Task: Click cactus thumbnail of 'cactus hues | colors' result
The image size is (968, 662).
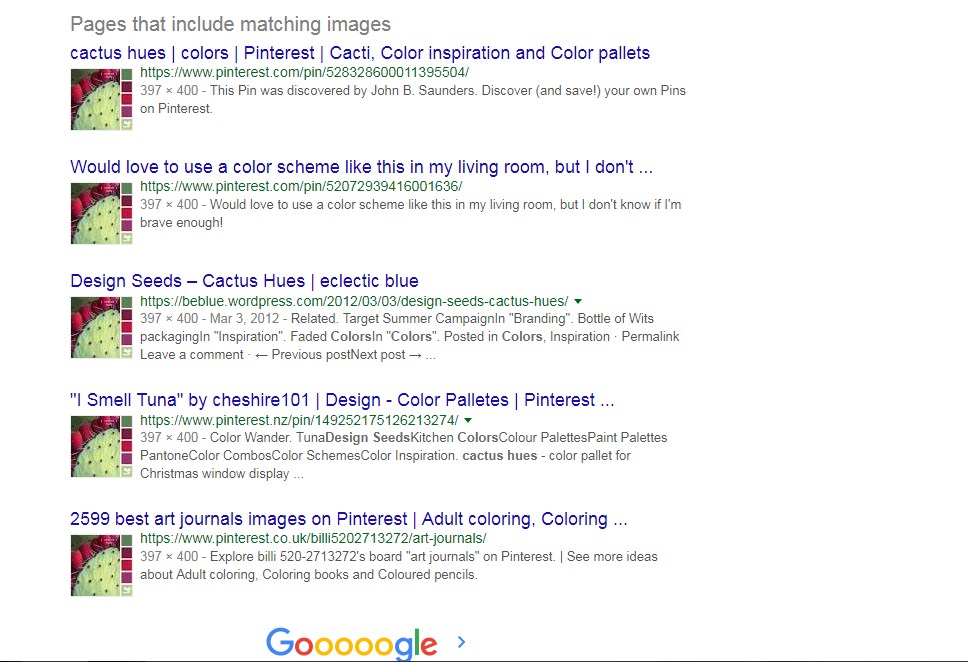Action: pyautogui.click(x=101, y=99)
